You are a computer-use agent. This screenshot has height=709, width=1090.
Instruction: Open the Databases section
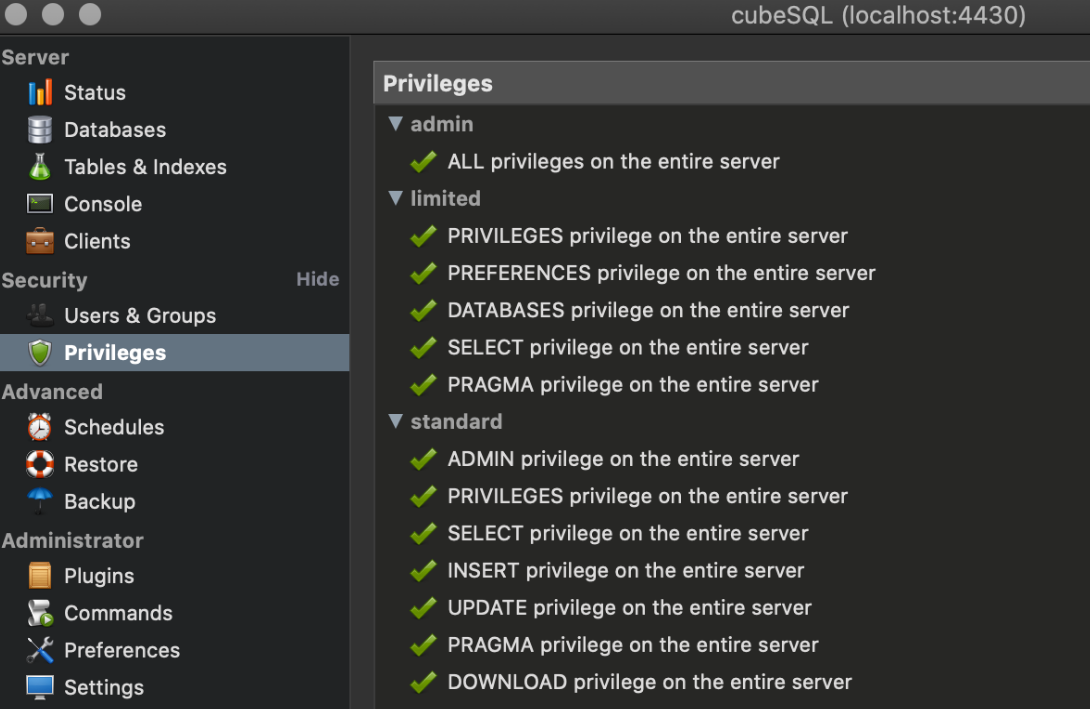tap(115, 130)
